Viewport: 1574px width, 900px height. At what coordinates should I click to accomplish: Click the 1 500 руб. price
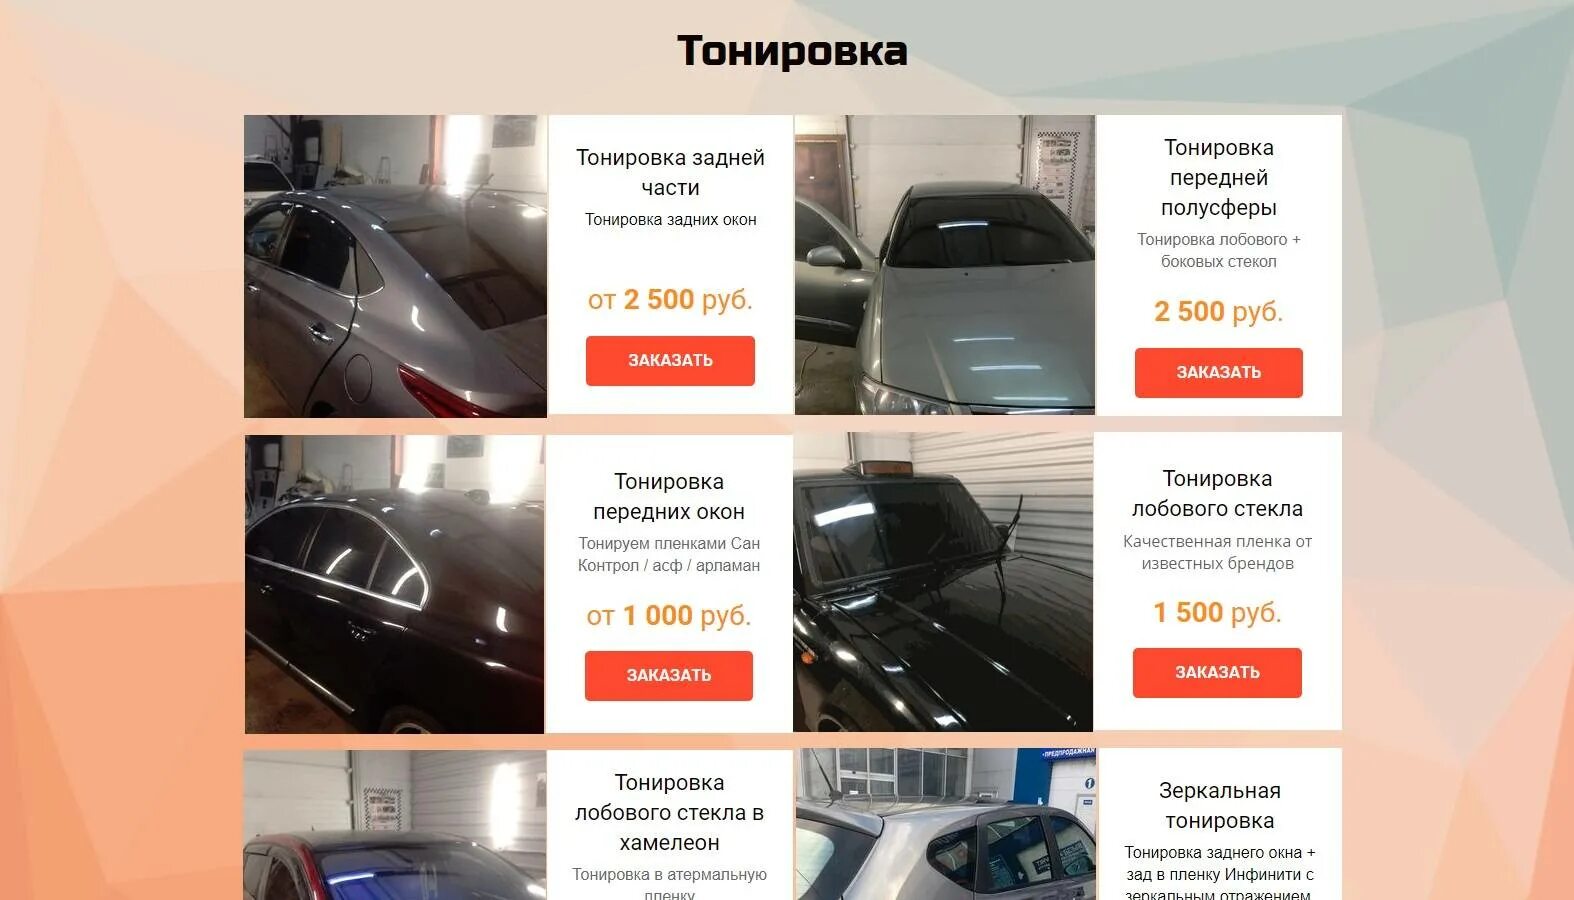tap(1217, 612)
